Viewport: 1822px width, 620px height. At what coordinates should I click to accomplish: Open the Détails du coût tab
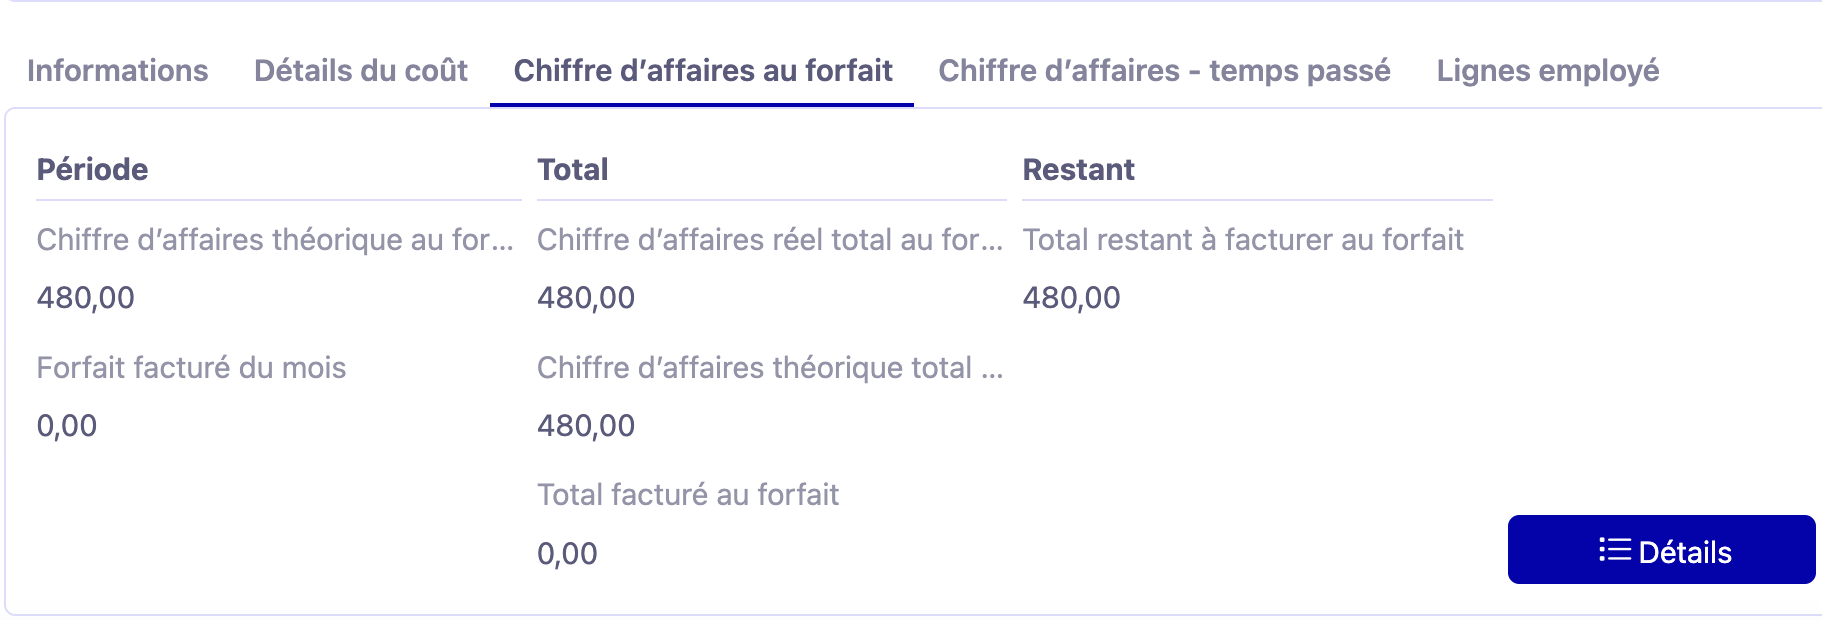(x=361, y=71)
